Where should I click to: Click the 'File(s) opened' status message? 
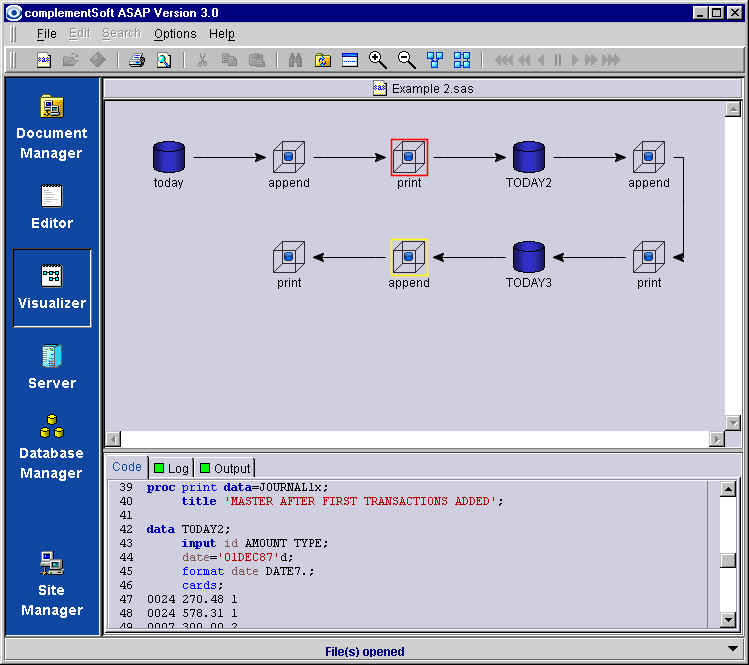point(364,652)
